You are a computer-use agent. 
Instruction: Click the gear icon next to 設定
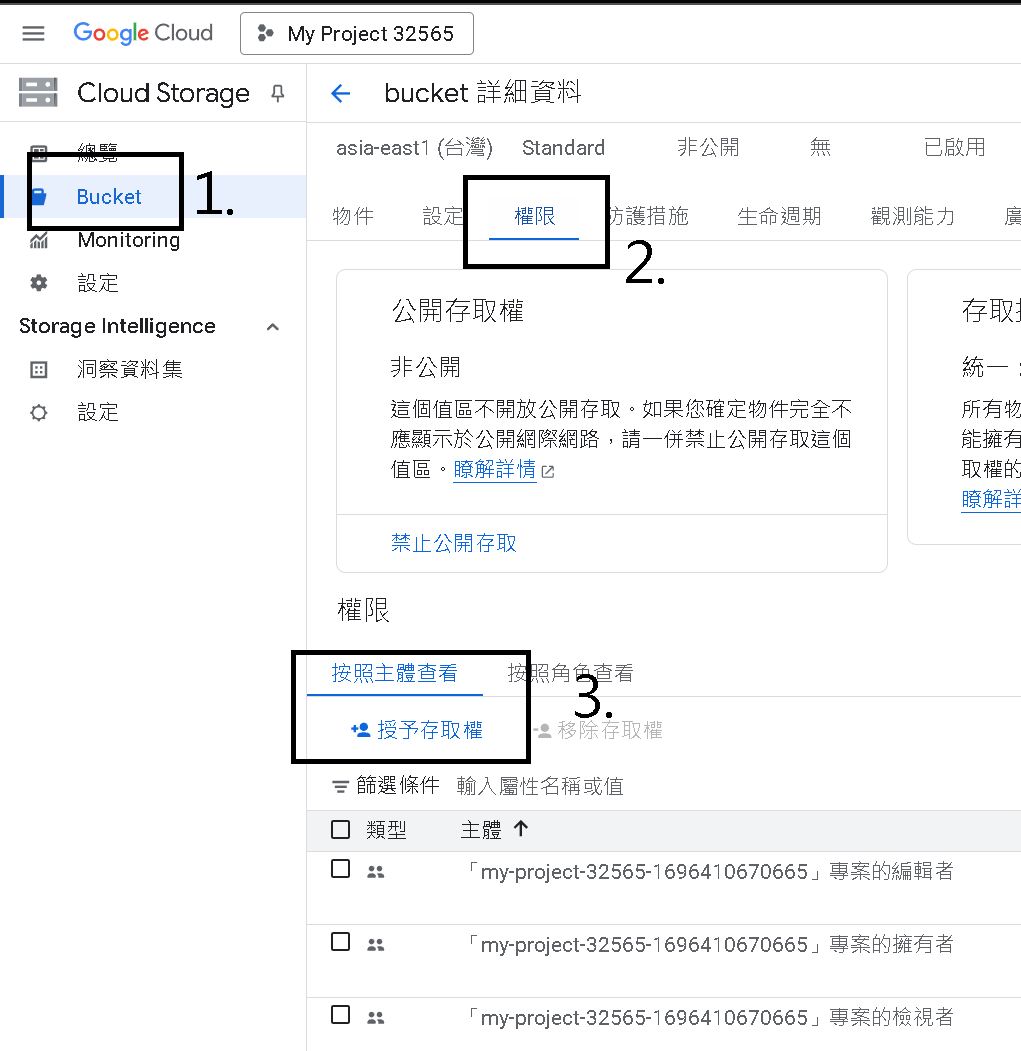point(39,283)
